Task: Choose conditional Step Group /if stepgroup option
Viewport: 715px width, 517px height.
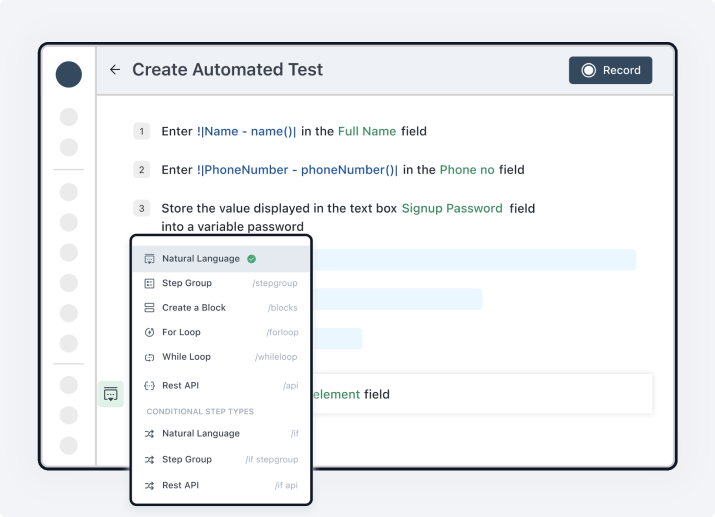Action: click(187, 460)
